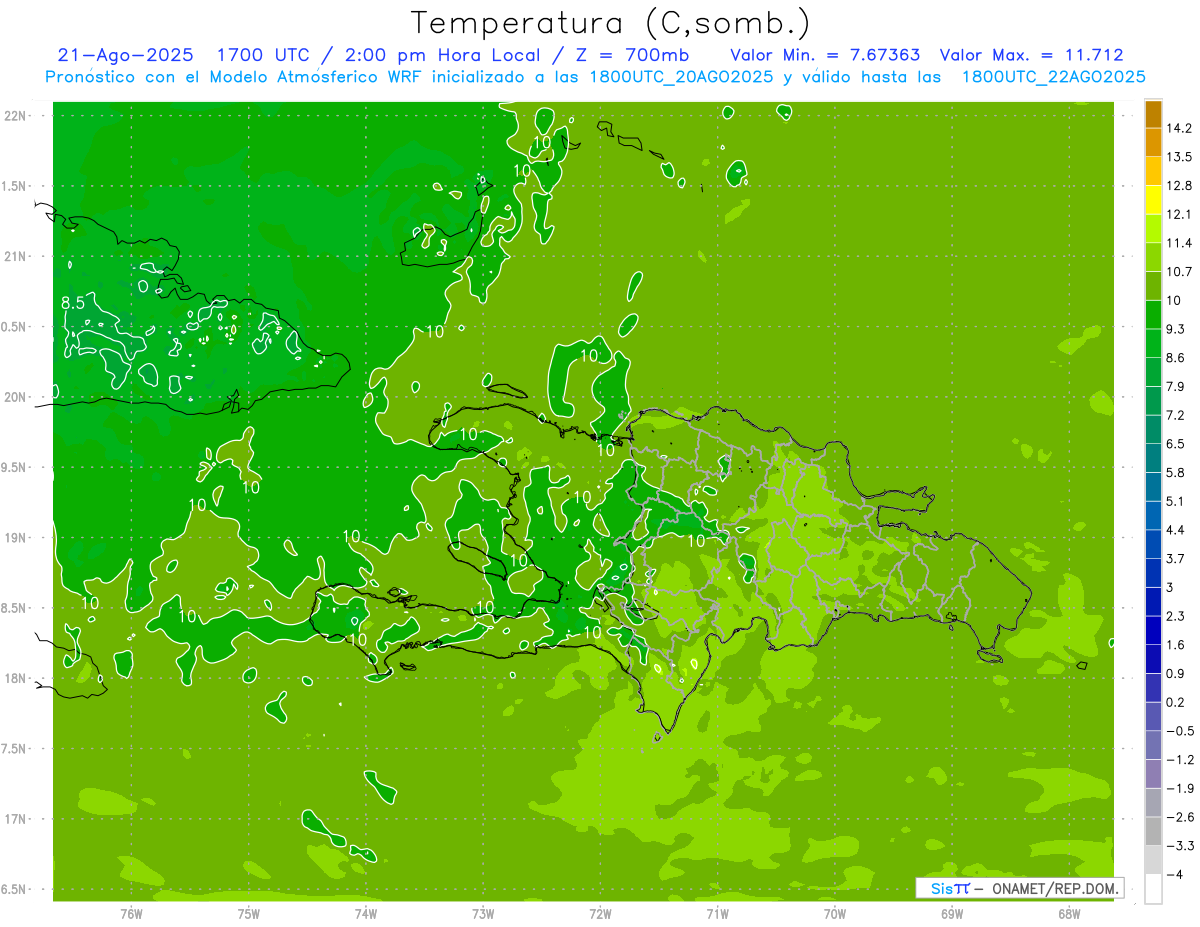Click the yellow swatch between 12.1 and 12.8
The width and height of the screenshot is (1200, 927).
pos(1153,200)
